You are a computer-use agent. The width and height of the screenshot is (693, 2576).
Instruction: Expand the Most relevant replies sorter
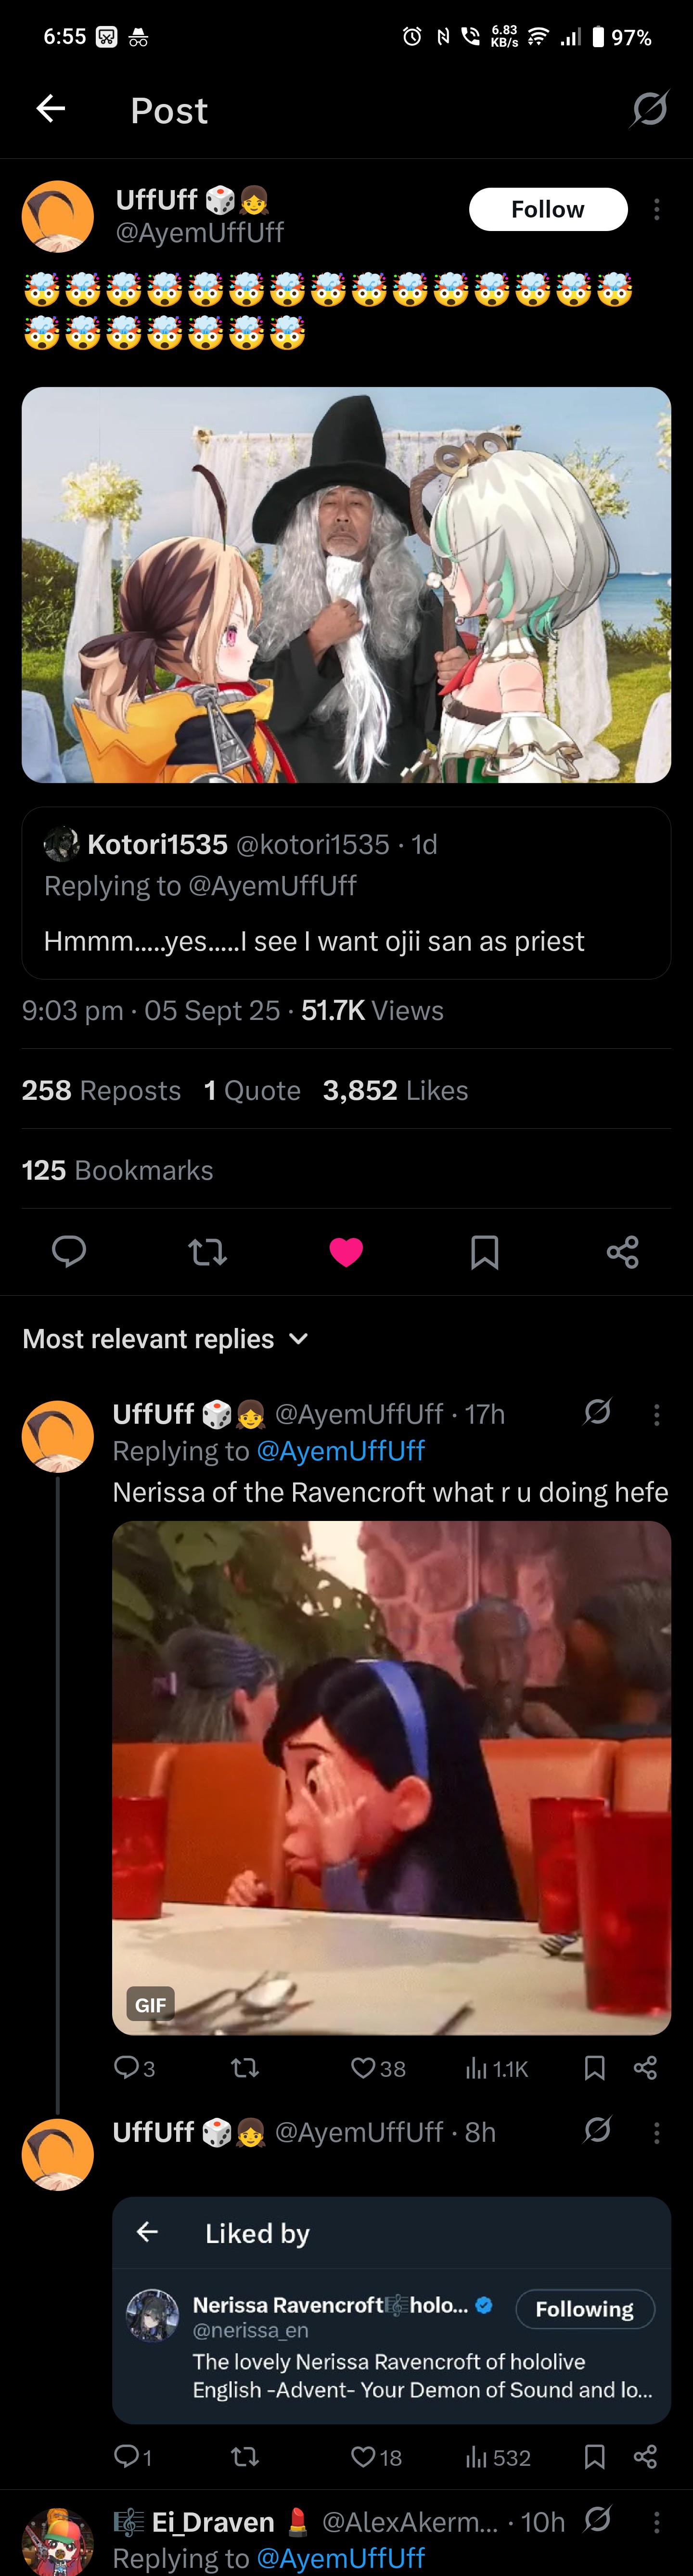point(166,1338)
